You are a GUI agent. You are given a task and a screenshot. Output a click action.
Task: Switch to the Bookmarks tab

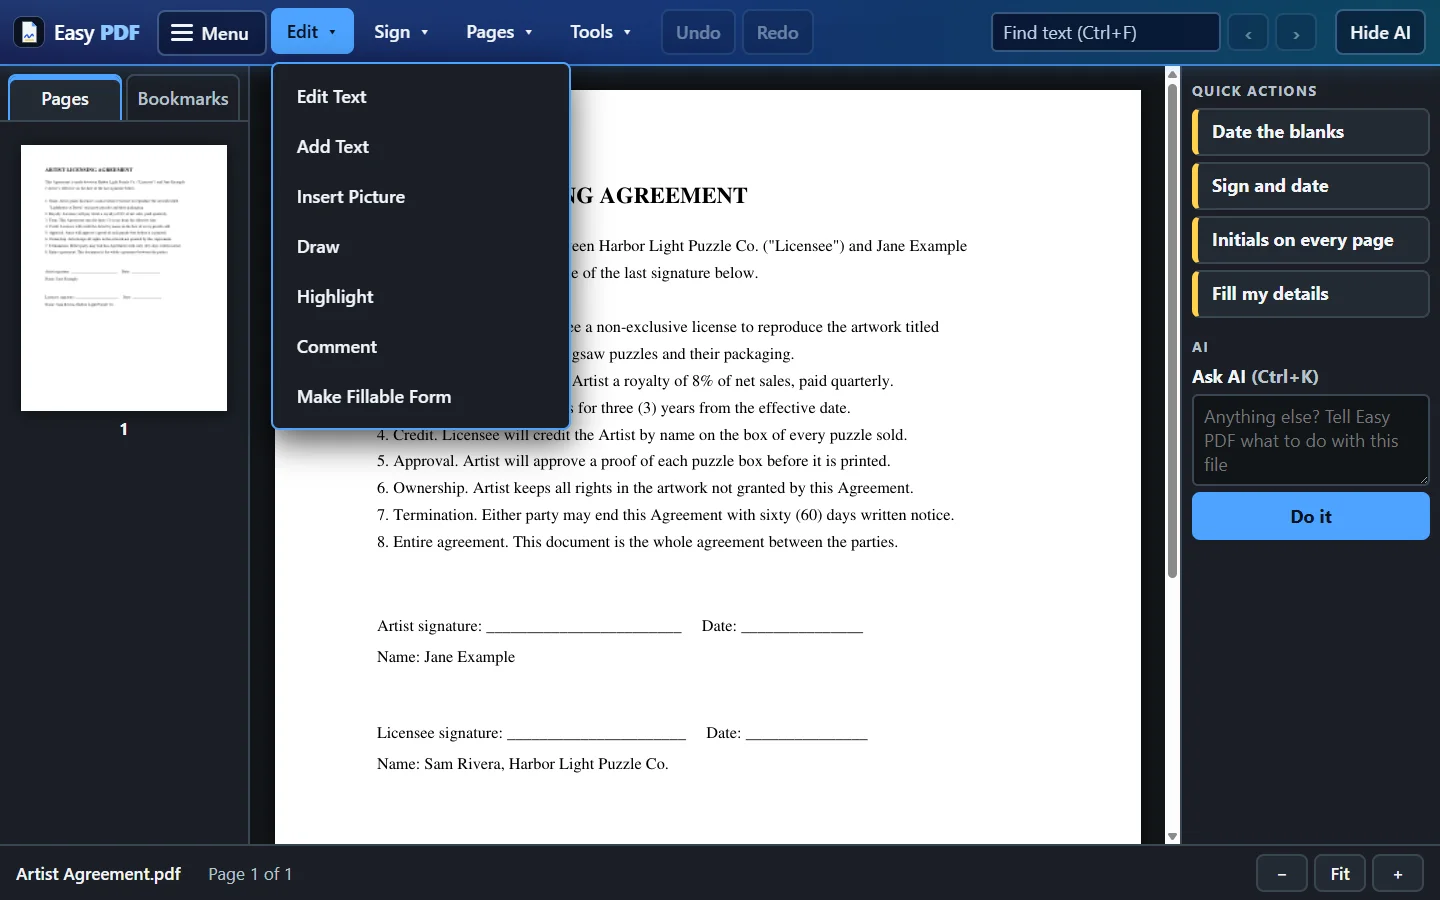pyautogui.click(x=183, y=98)
